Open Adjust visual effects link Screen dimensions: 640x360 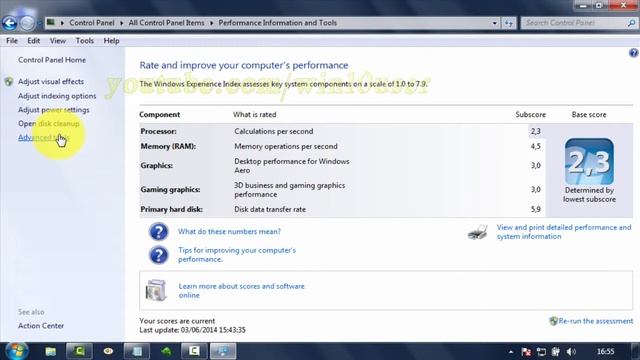coord(51,82)
